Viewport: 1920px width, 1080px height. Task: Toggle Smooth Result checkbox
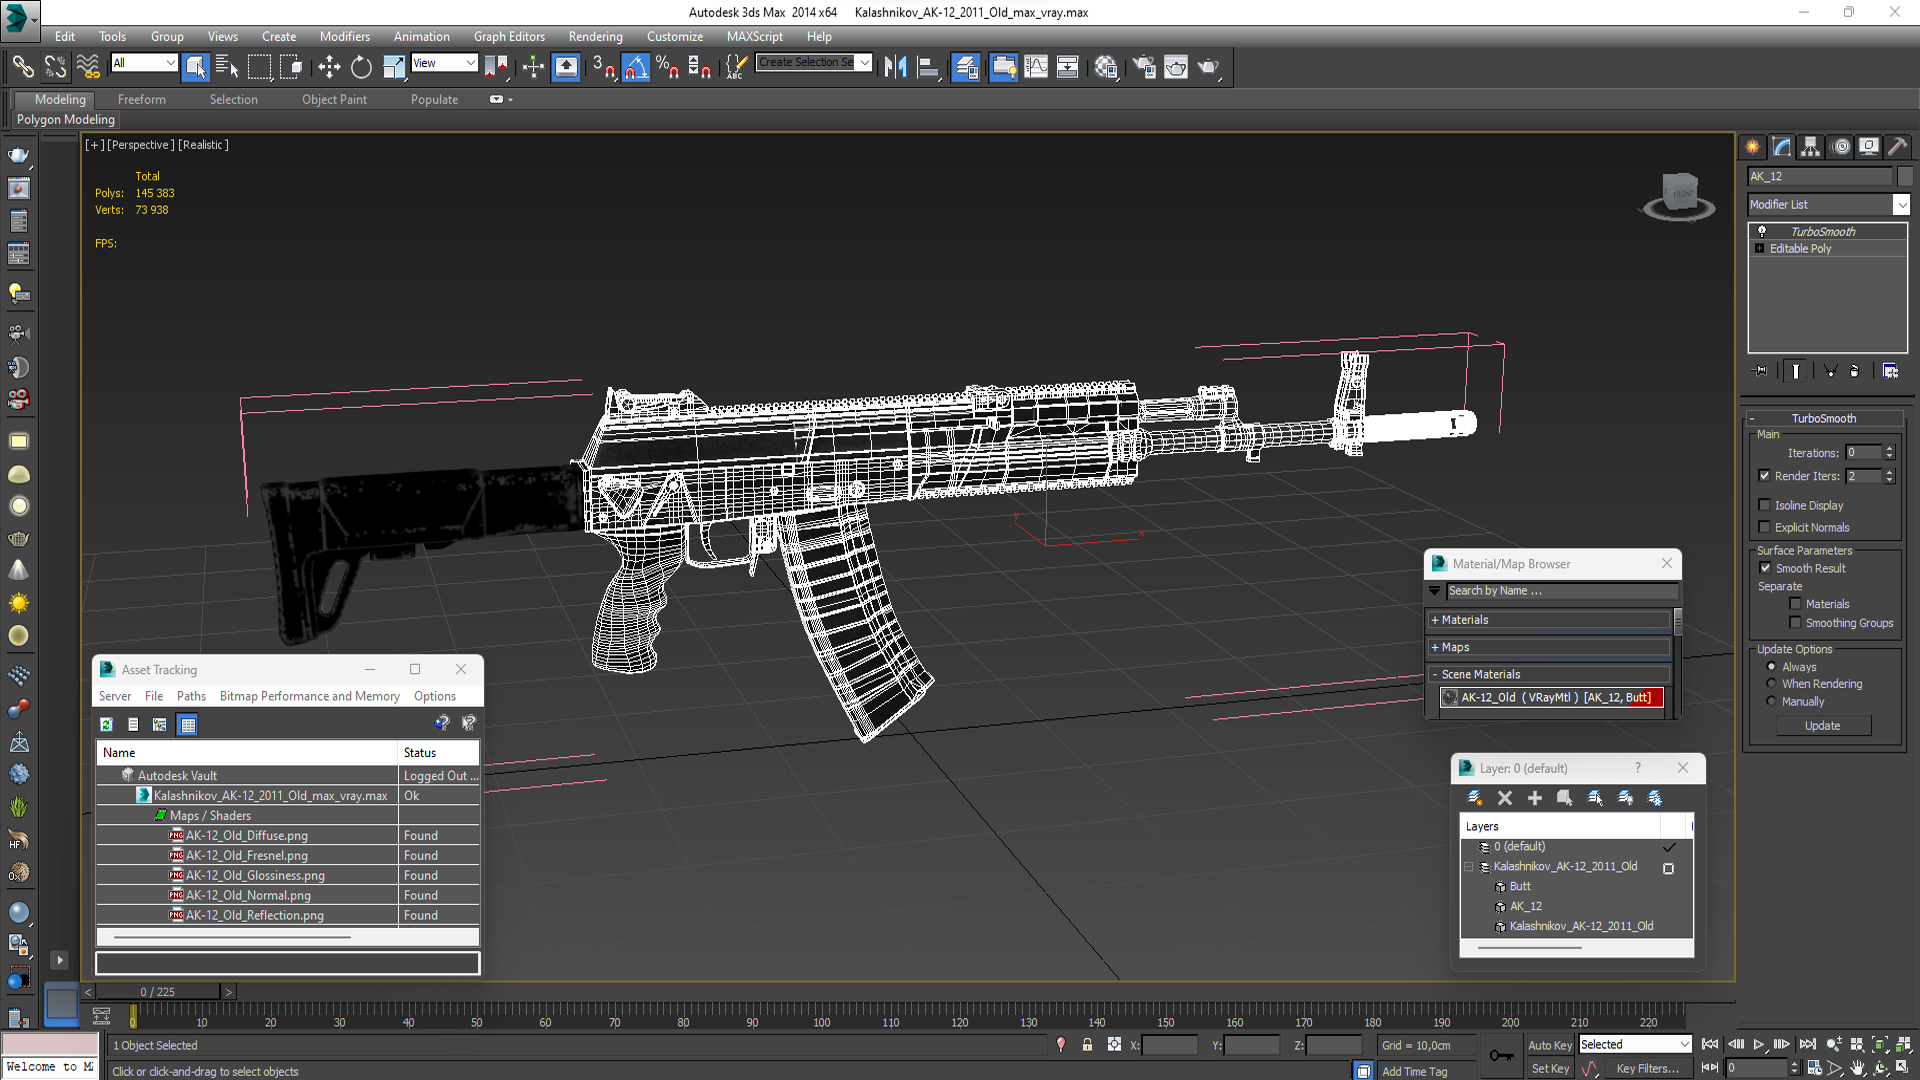1765,568
